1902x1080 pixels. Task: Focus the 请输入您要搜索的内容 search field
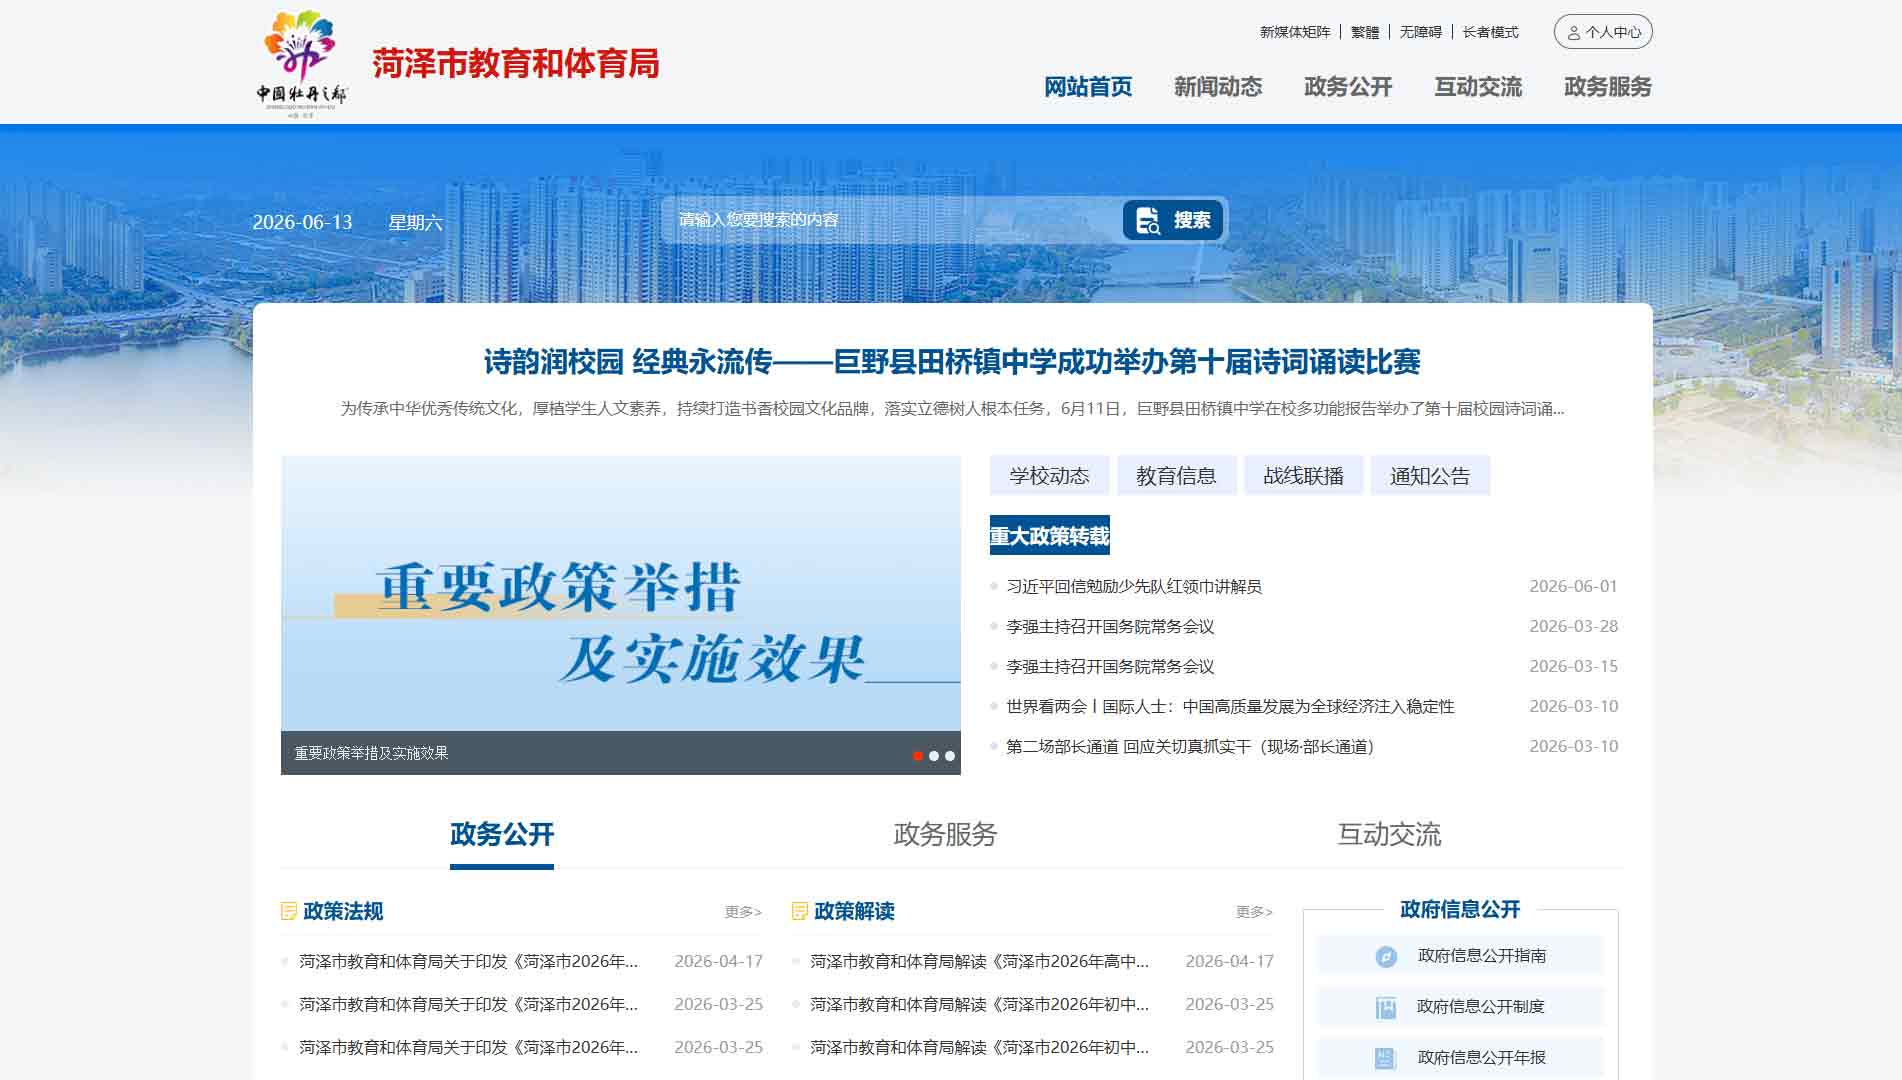tap(890, 220)
